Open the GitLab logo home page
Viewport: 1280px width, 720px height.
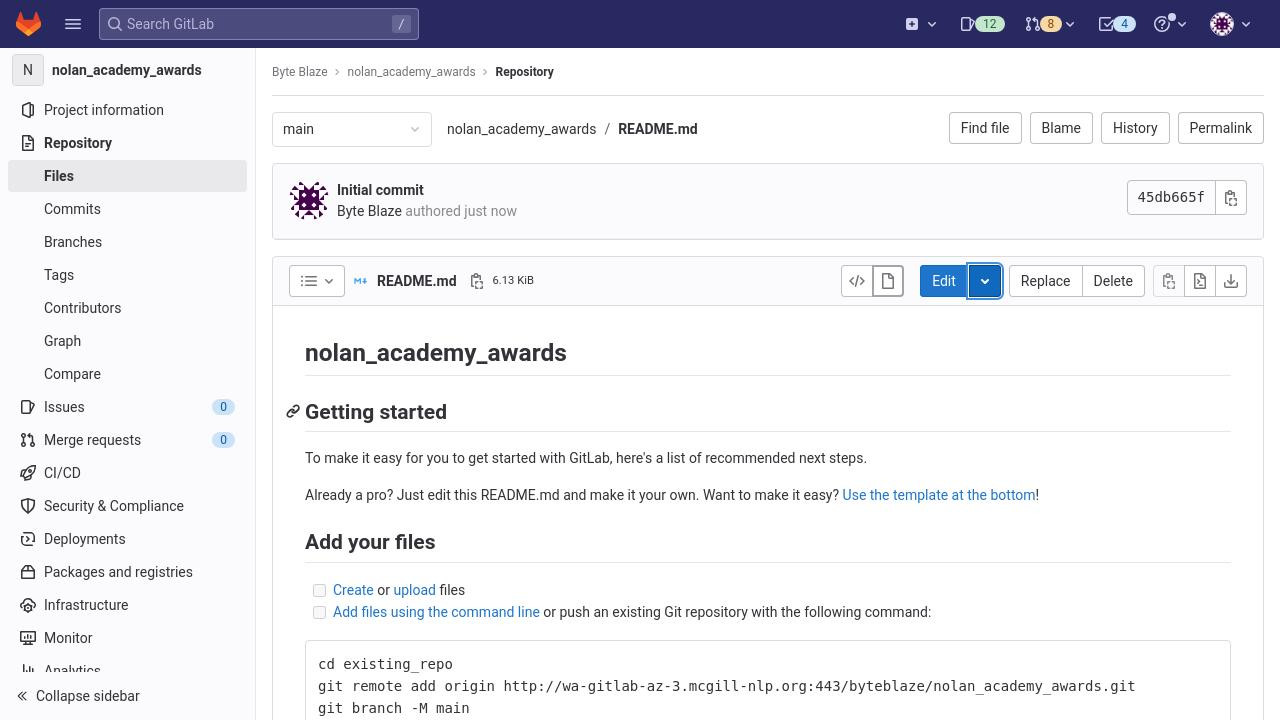pyautogui.click(x=28, y=24)
